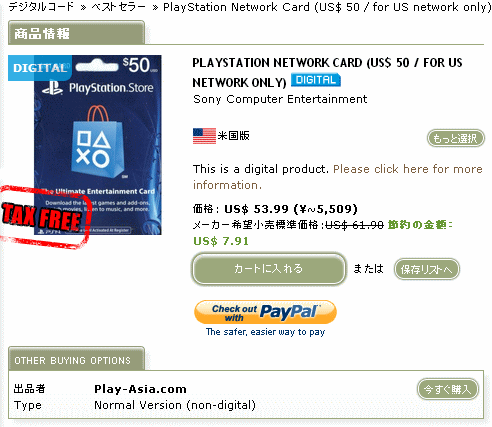Image resolution: width=492 pixels, height=427 pixels.
Task: Click 'The safer, easier way to pay' text
Action: tap(265, 332)
